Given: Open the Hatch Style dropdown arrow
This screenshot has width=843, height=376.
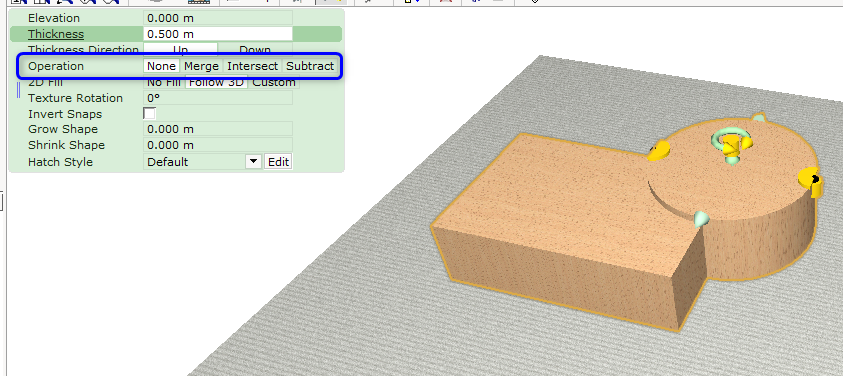Looking at the screenshot, I should click(x=254, y=162).
